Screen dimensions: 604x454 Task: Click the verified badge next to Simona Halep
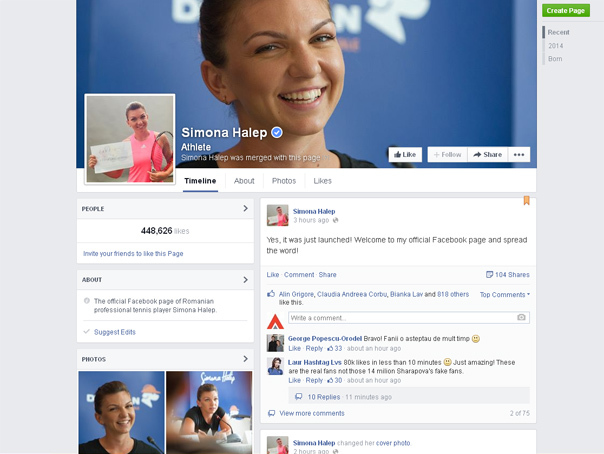(277, 132)
